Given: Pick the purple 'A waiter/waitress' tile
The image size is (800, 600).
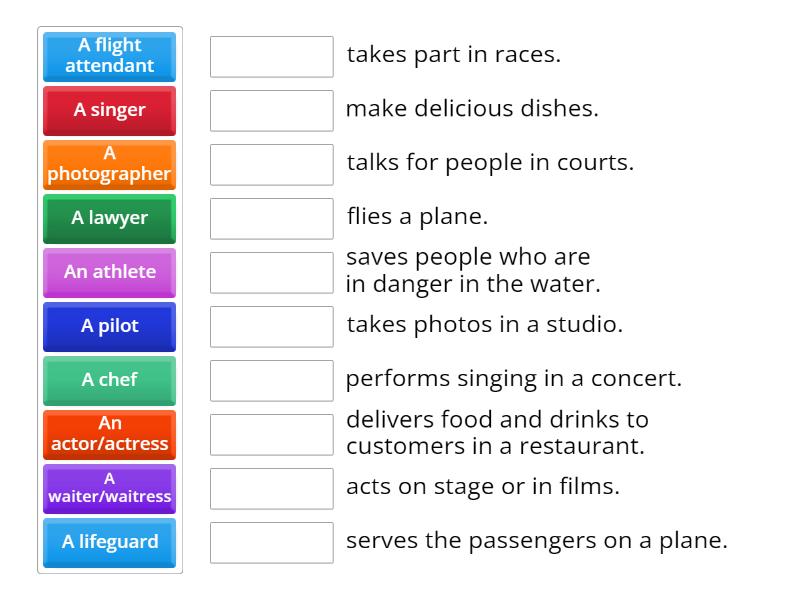Looking at the screenshot, I should point(110,488).
